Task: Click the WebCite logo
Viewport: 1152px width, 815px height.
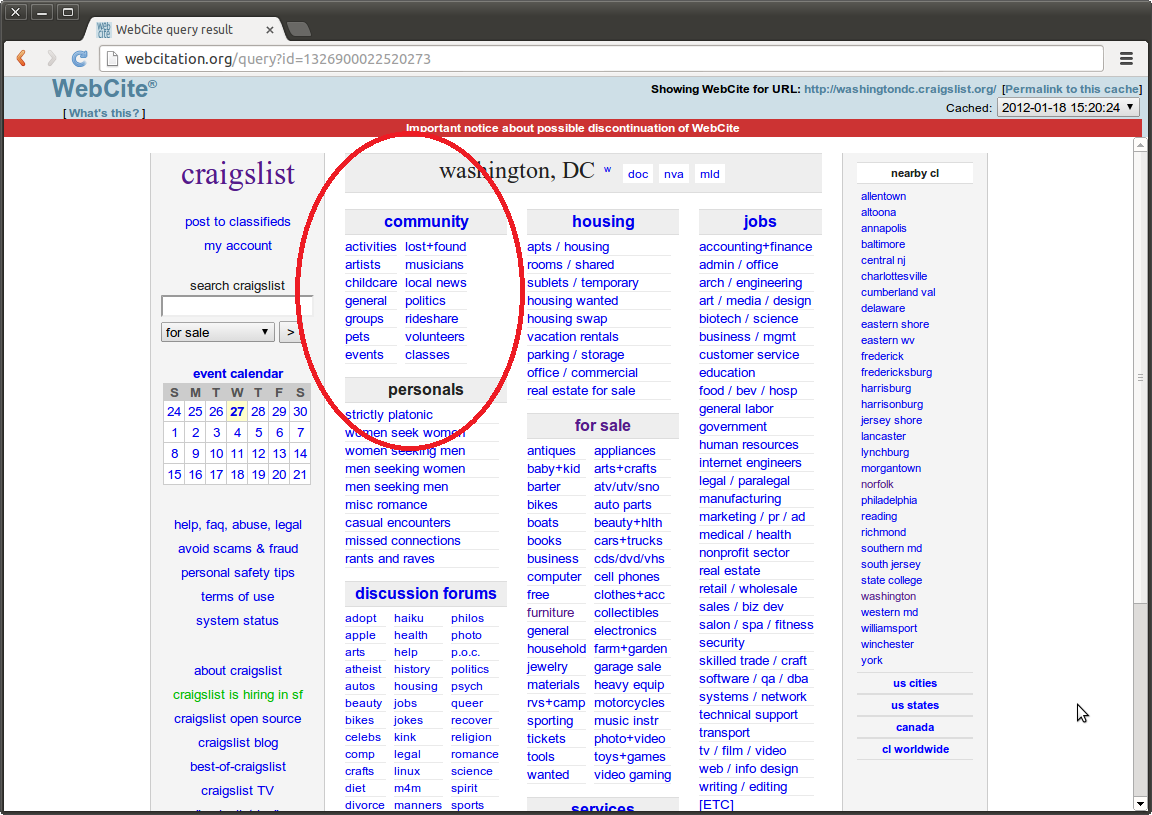Action: click(104, 89)
